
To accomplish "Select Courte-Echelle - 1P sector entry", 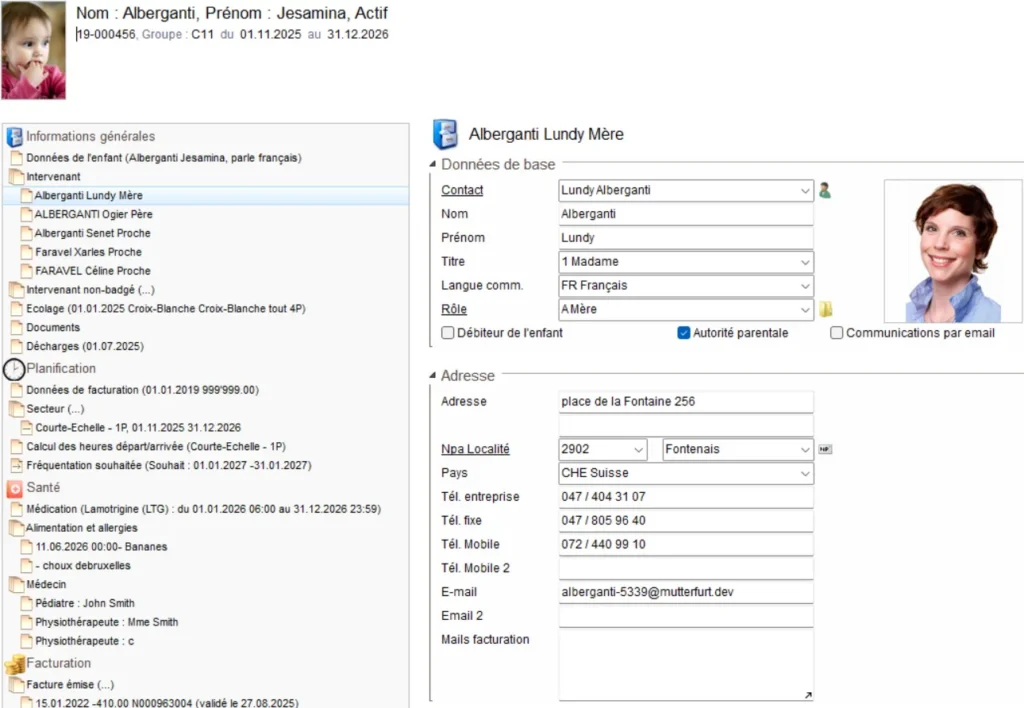I will pyautogui.click(x=138, y=428).
